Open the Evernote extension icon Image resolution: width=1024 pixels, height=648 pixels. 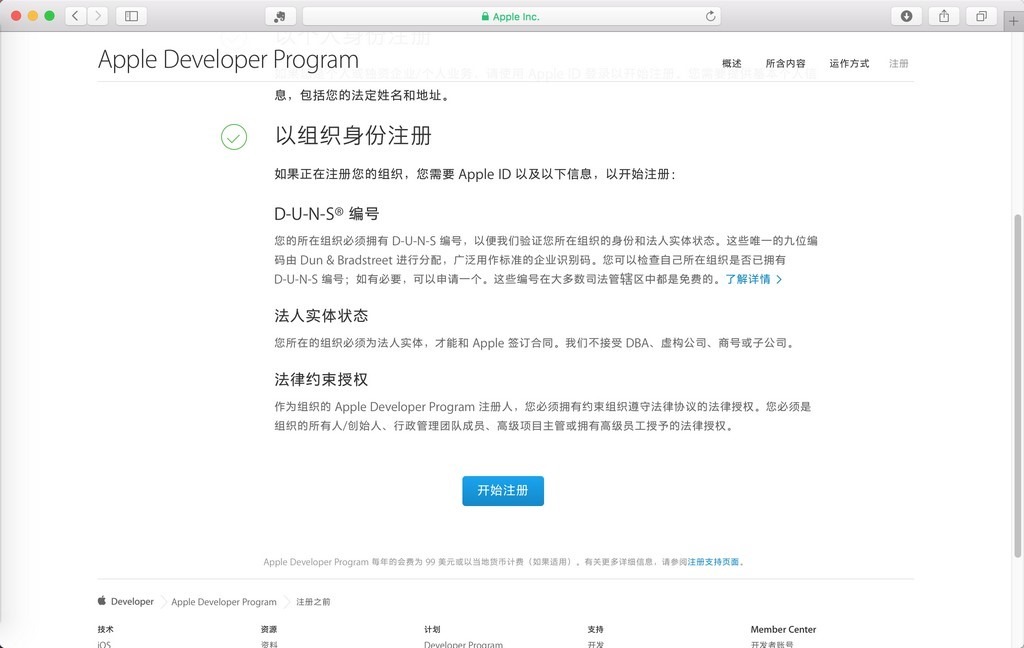click(280, 16)
